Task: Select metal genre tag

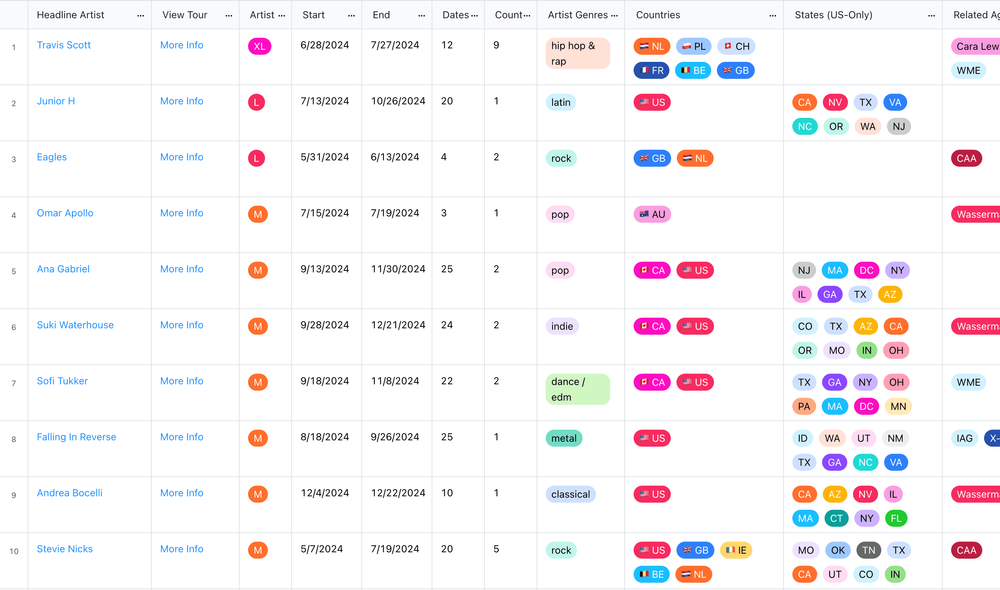Action: tap(564, 438)
